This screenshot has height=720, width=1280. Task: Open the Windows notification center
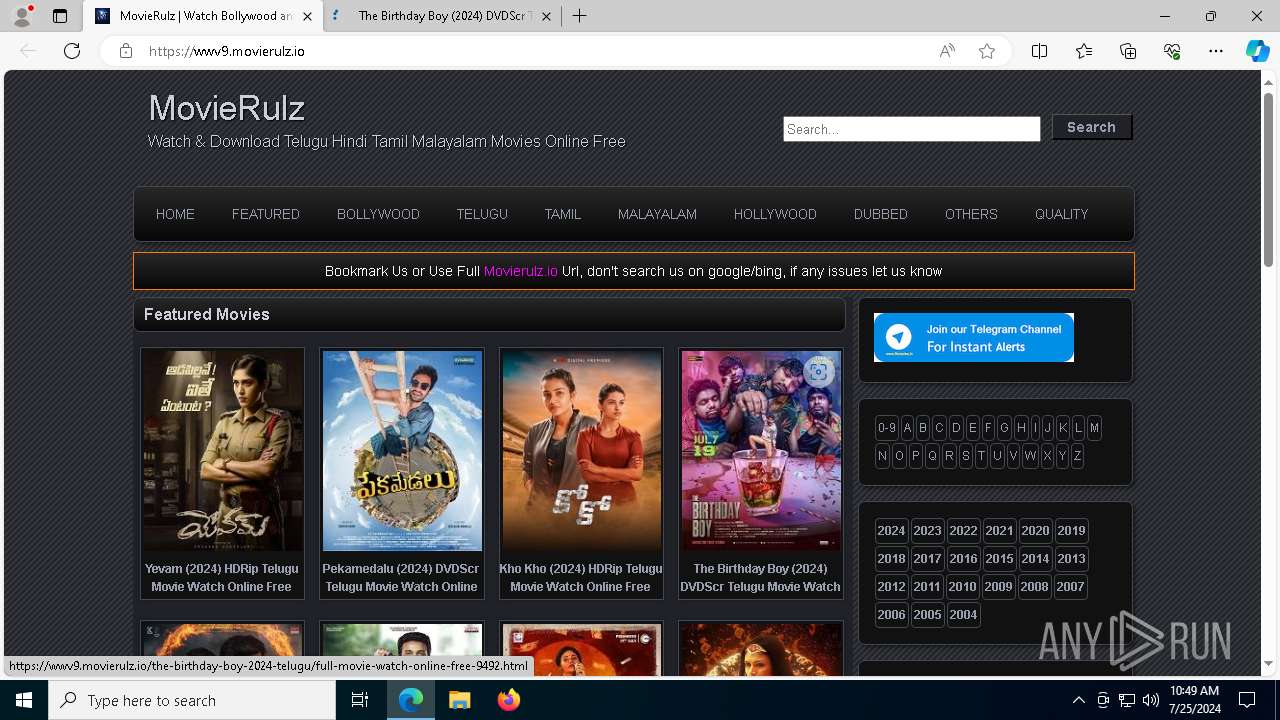[1247, 700]
